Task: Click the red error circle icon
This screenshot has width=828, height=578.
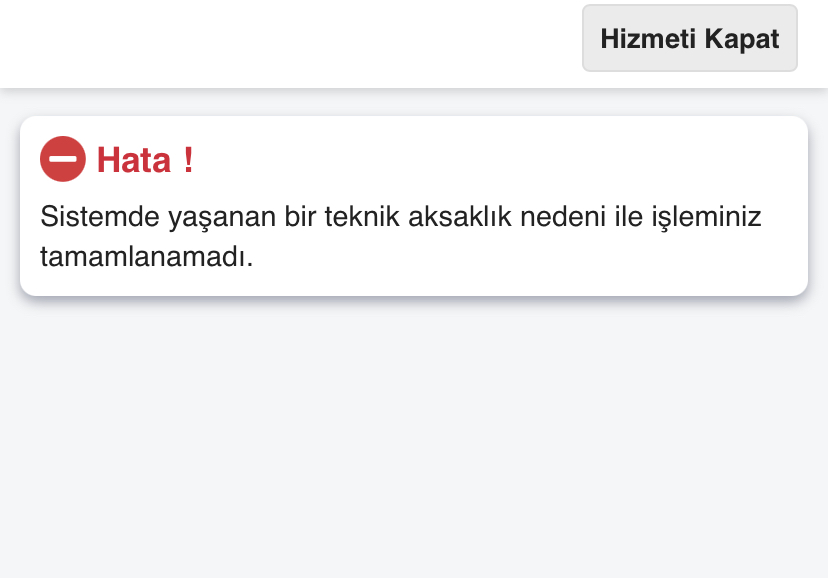Action: click(x=63, y=159)
